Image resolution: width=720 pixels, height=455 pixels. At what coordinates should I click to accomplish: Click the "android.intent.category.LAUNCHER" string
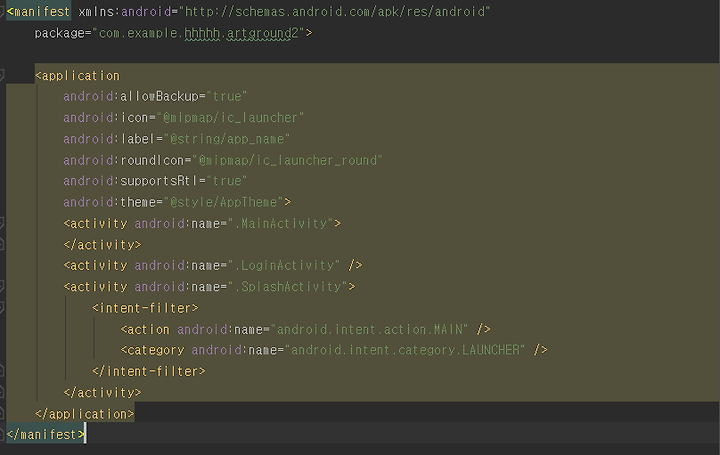(405, 350)
